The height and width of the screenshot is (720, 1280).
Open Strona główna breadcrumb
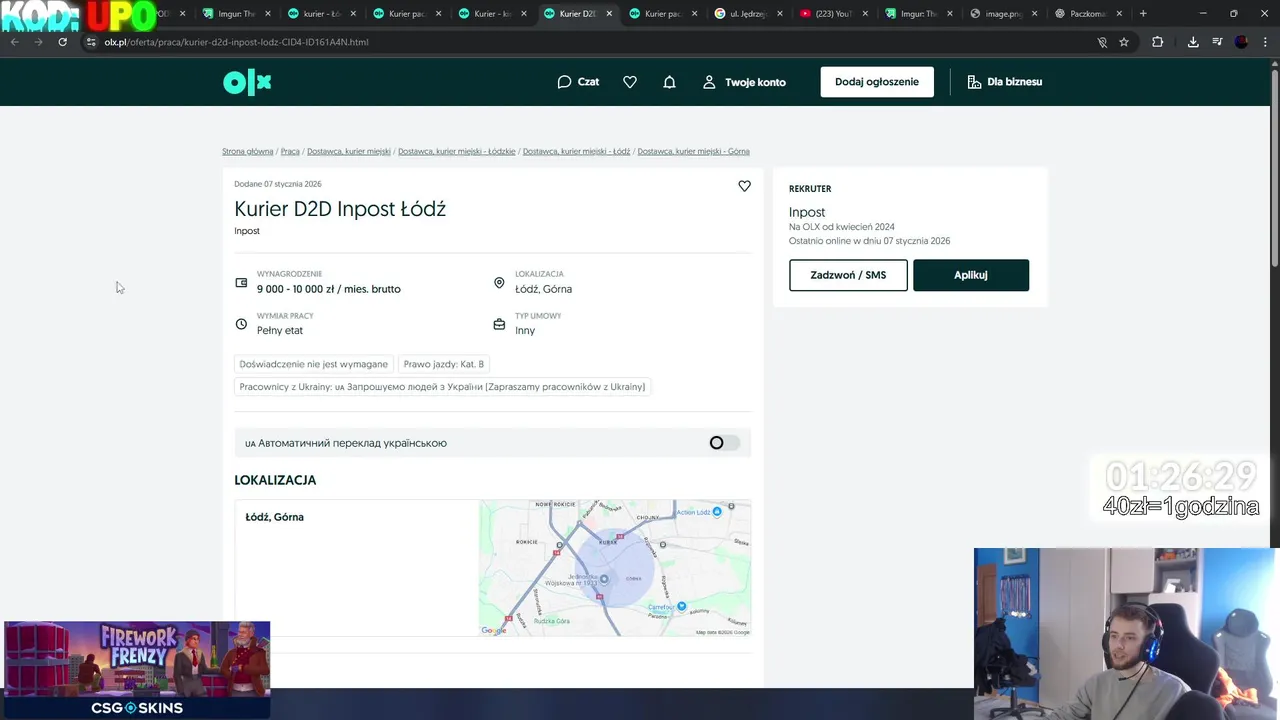247,152
